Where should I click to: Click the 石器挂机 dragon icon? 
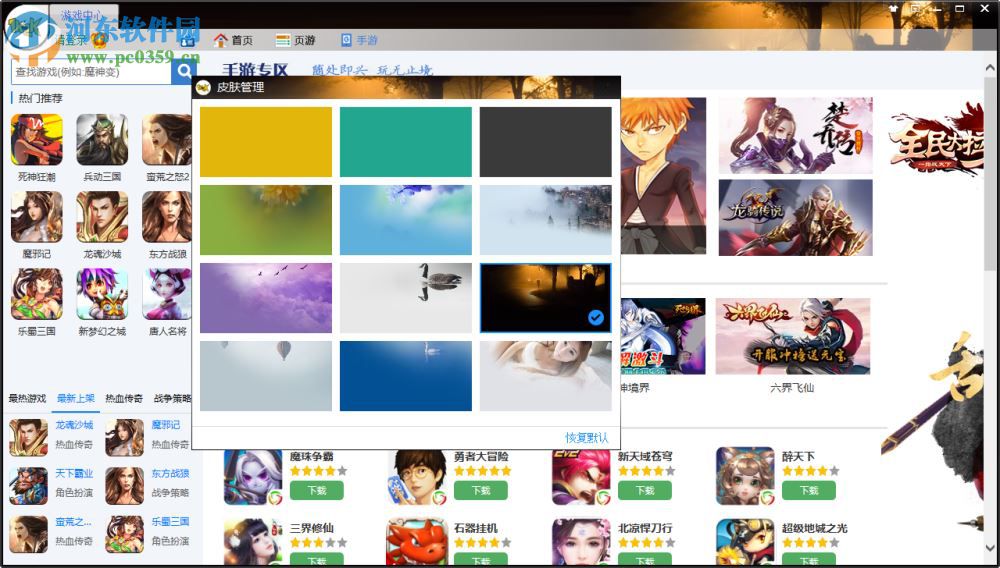417,543
